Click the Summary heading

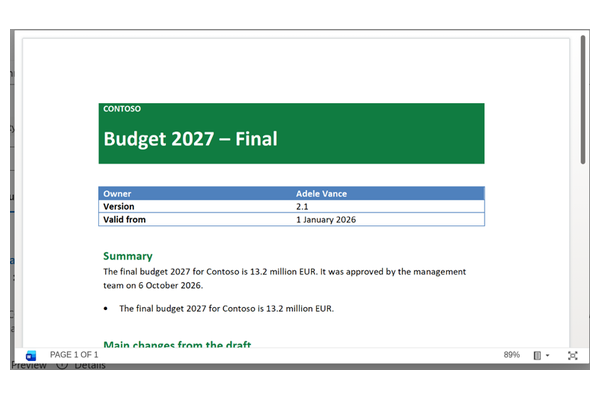tap(128, 256)
